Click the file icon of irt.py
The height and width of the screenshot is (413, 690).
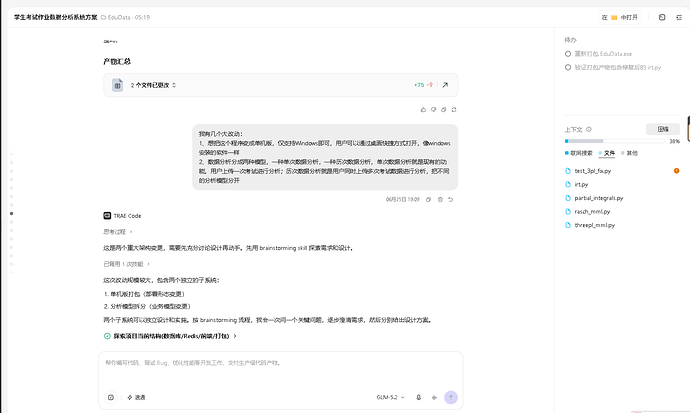coord(568,184)
